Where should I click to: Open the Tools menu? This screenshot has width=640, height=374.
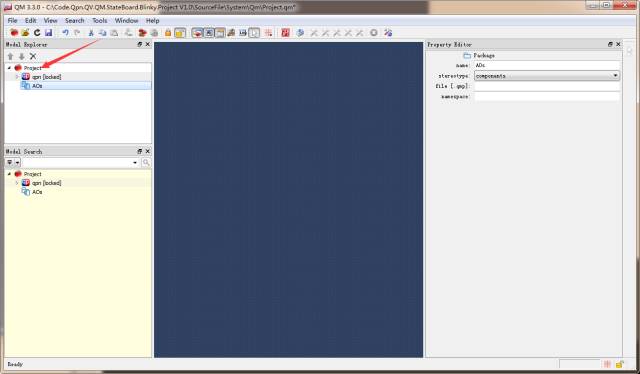pos(100,20)
